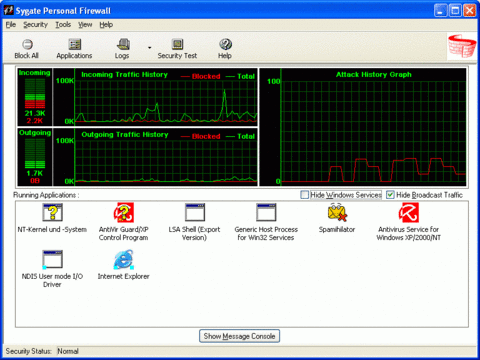480x360 pixels.
Task: Click the Sygate red wall logo
Action: click(x=462, y=46)
